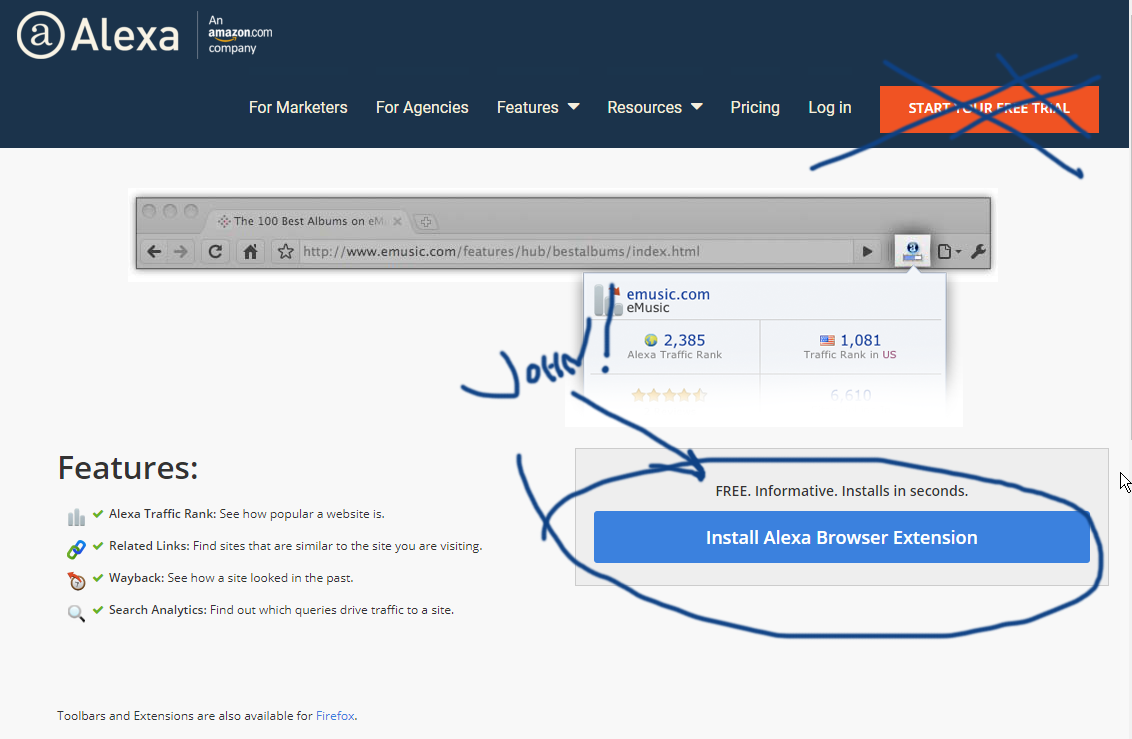Click 'FREE. Informative. Installs in seconds.' text
Image resolution: width=1132 pixels, height=739 pixels.
(842, 491)
